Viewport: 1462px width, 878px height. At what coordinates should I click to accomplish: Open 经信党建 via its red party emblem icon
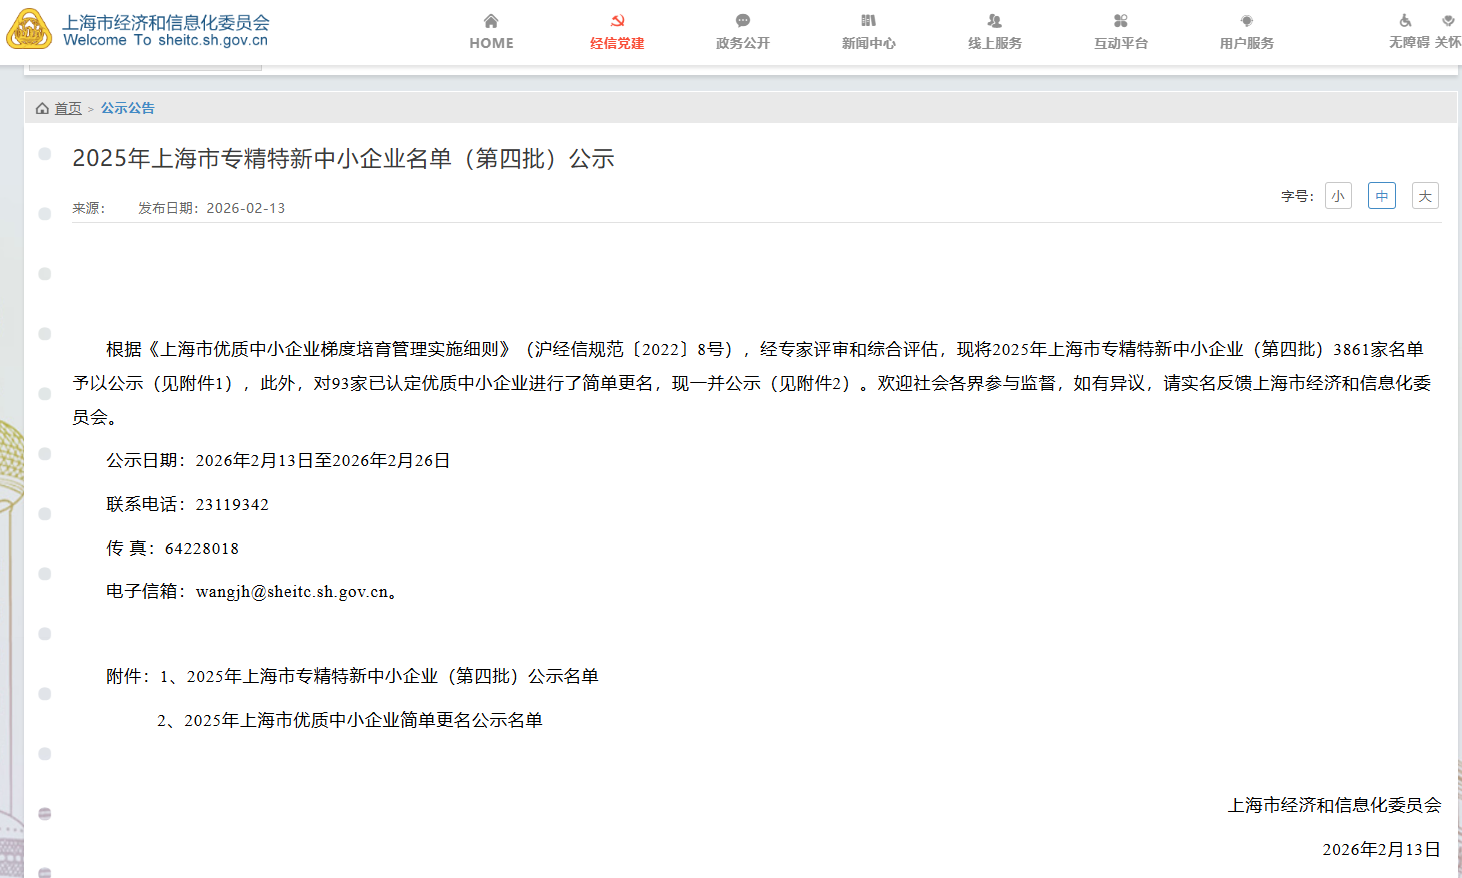point(617,21)
